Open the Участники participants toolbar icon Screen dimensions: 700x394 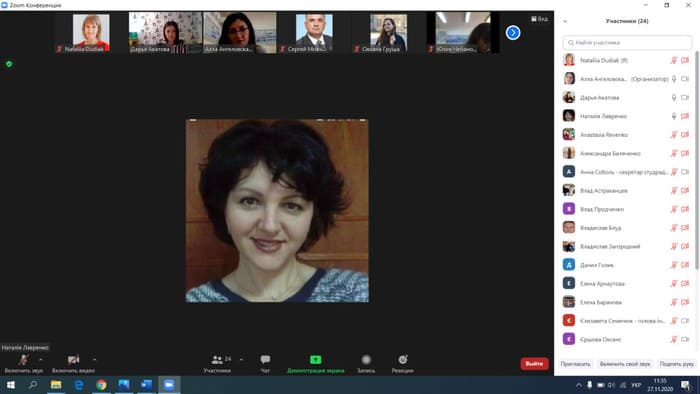pos(217,360)
